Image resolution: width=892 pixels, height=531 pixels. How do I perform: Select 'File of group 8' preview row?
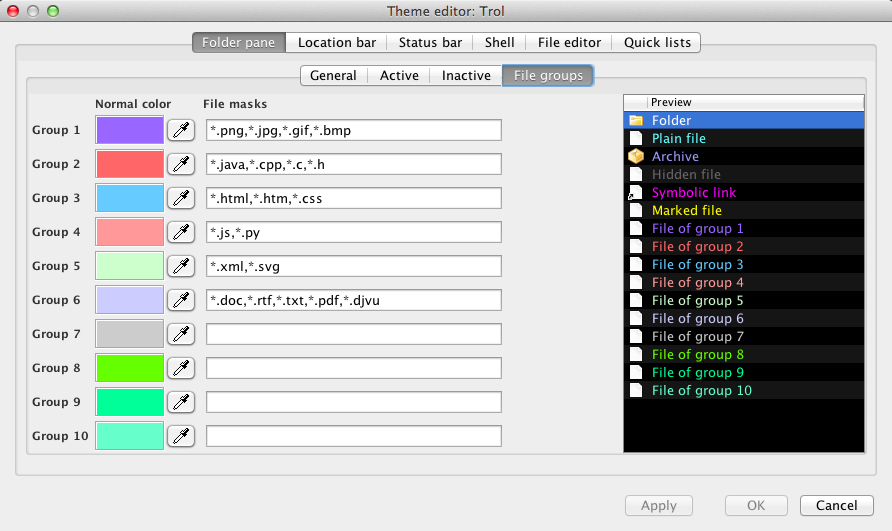pyautogui.click(x=744, y=354)
